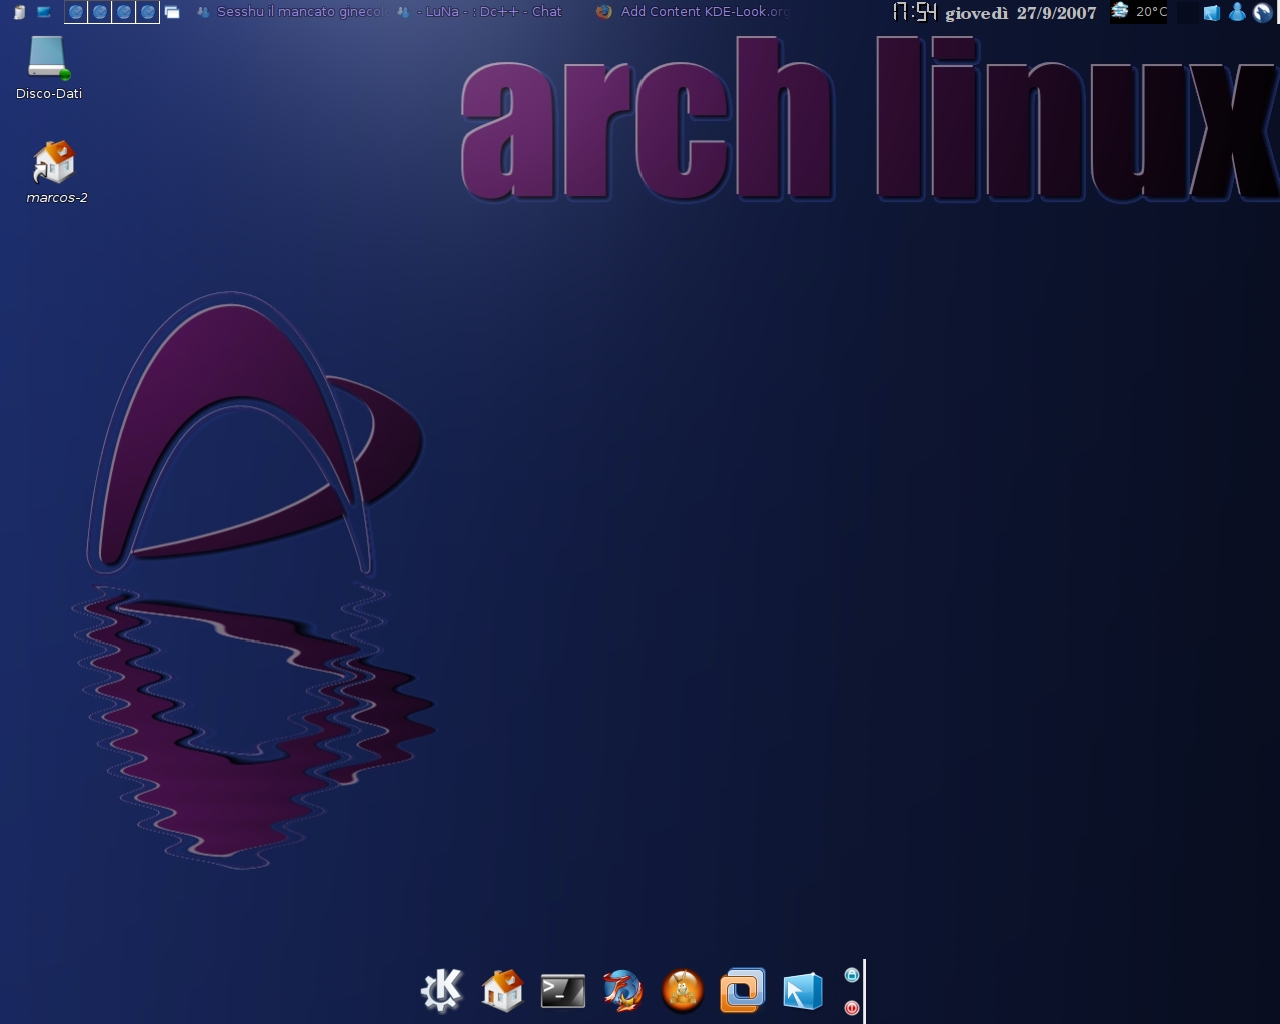1280x1024 pixels.
Task: Launch the Konsole terminal from the dock
Action: [x=563, y=990]
